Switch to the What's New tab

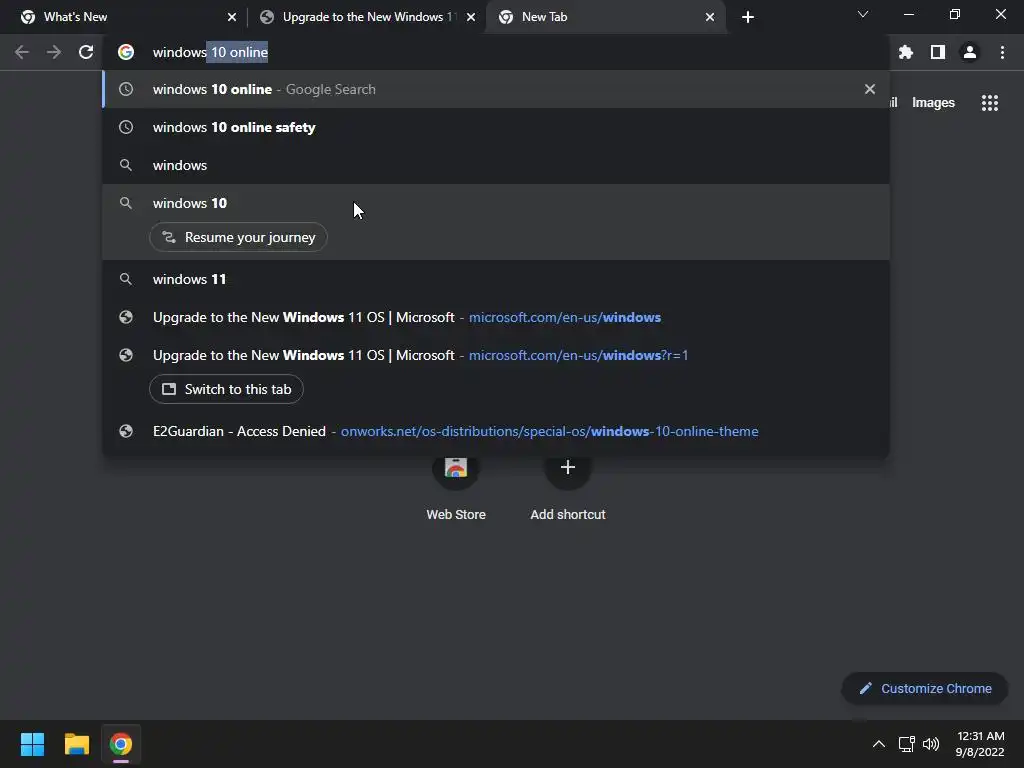127,17
